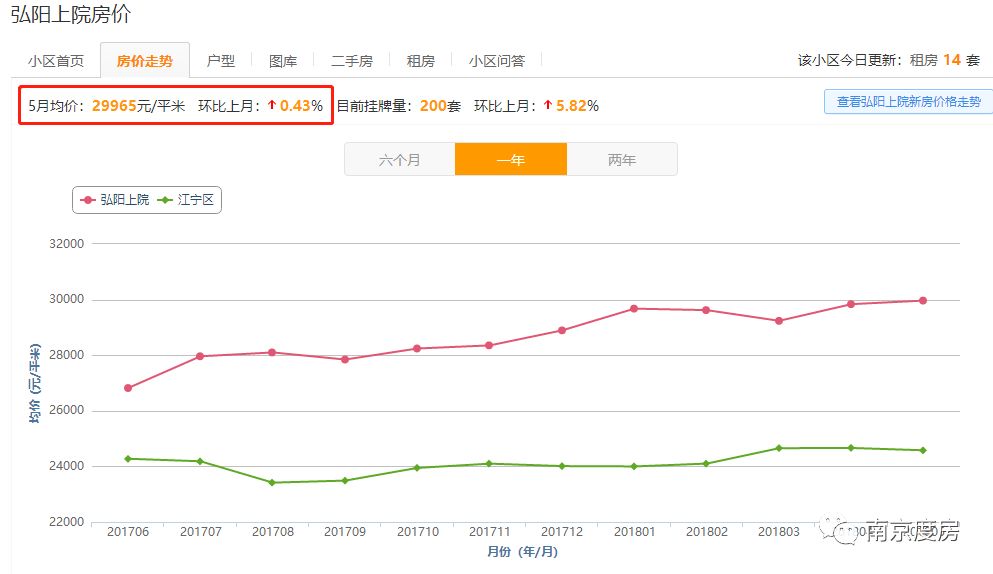Open the 图库 tab

pos(283,61)
